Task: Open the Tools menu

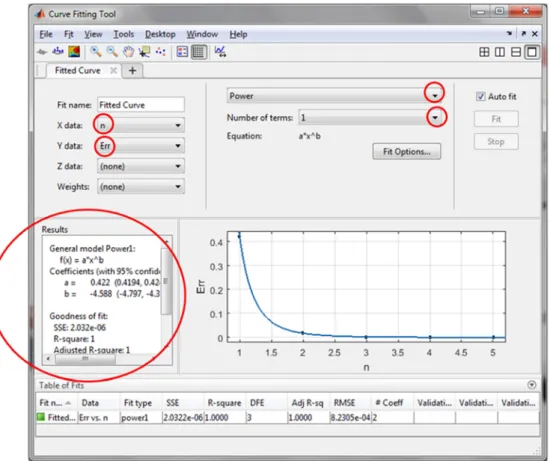Action: click(123, 34)
